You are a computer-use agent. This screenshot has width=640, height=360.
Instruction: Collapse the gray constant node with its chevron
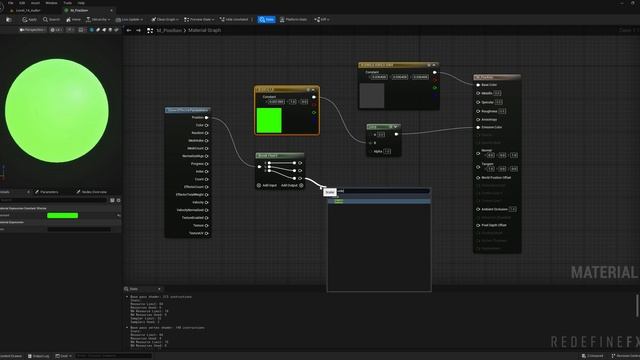click(x=434, y=65)
